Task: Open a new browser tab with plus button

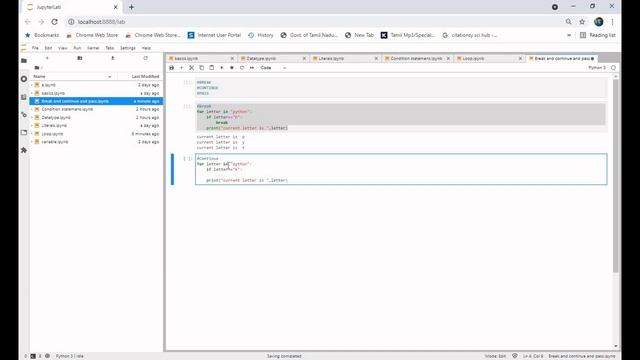Action: [131, 7]
